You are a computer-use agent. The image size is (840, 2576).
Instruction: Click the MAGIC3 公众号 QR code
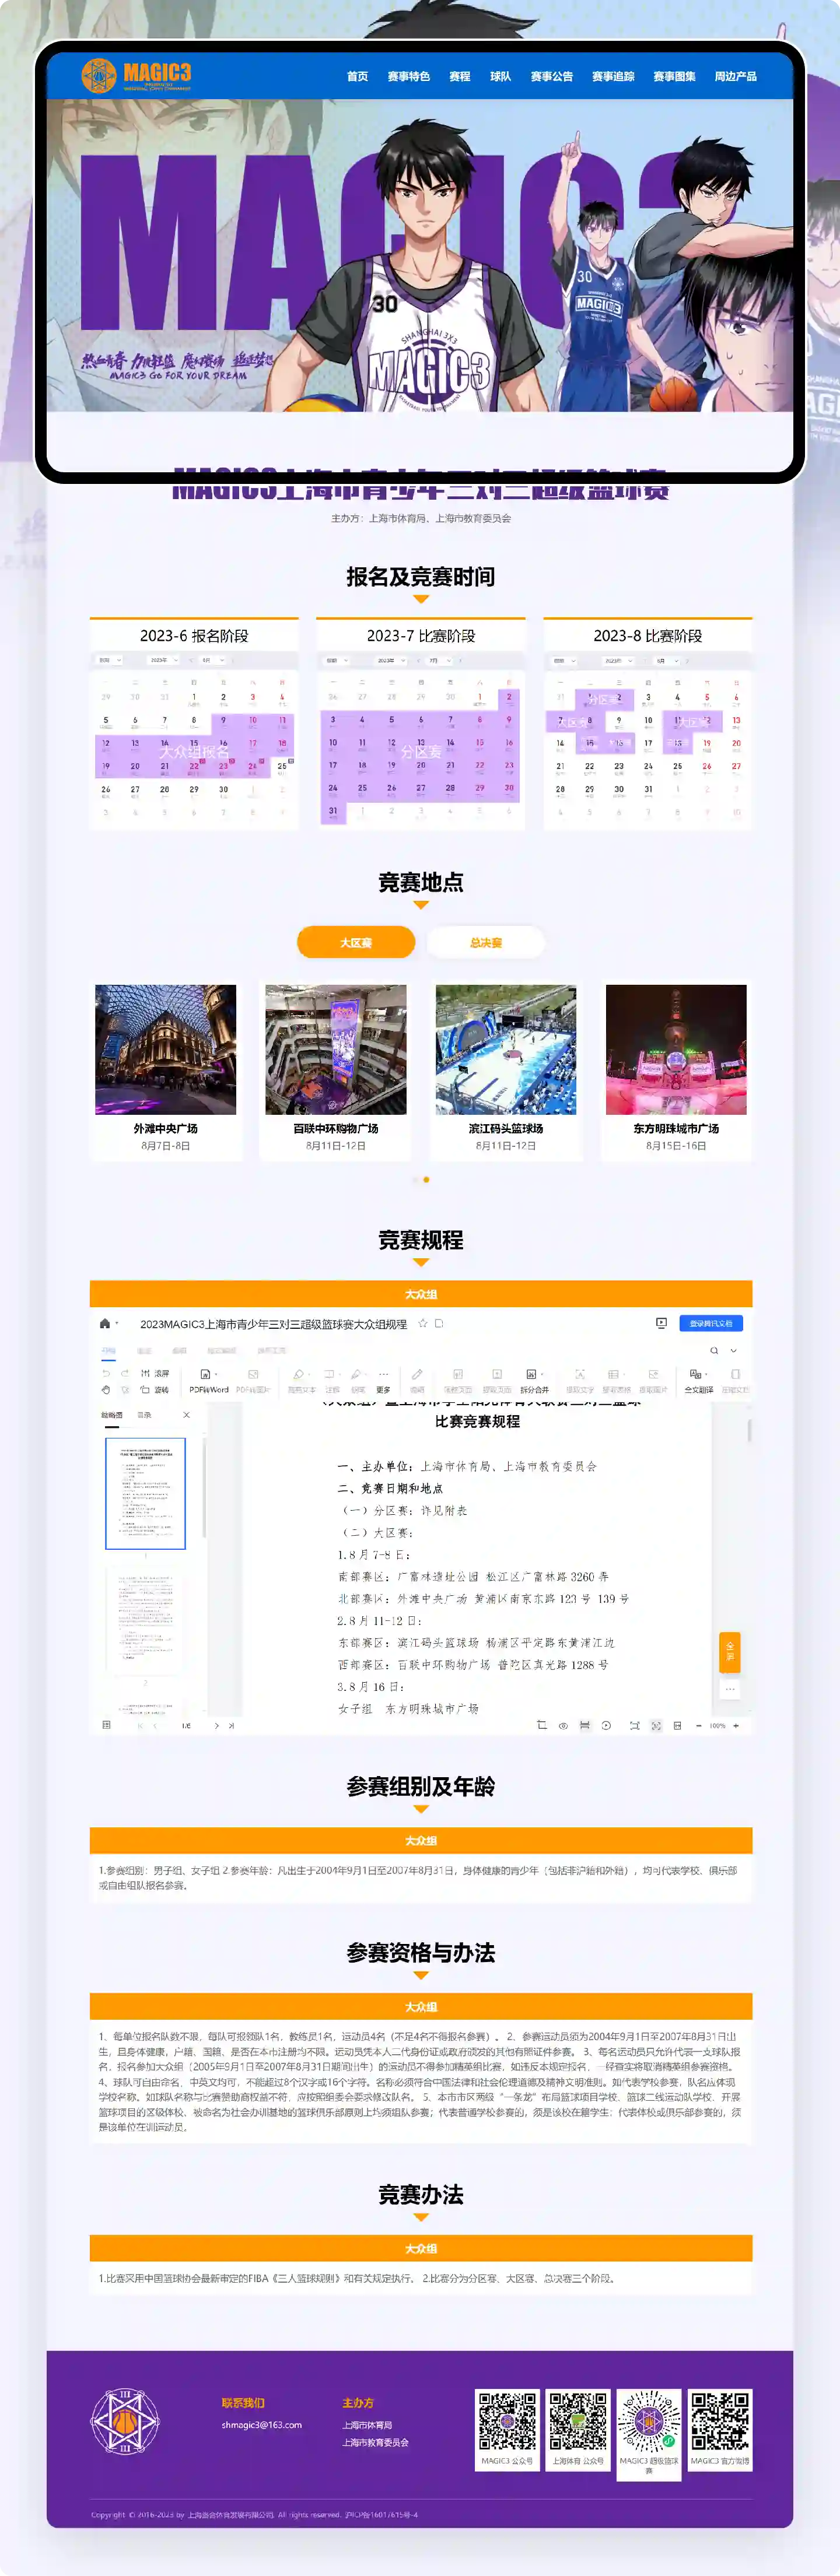click(x=507, y=2421)
